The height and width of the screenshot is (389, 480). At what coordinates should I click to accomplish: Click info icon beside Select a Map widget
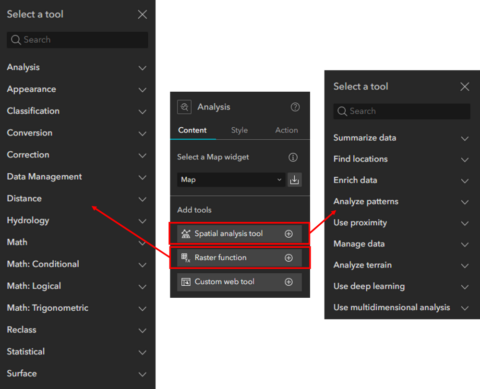pyautogui.click(x=293, y=157)
